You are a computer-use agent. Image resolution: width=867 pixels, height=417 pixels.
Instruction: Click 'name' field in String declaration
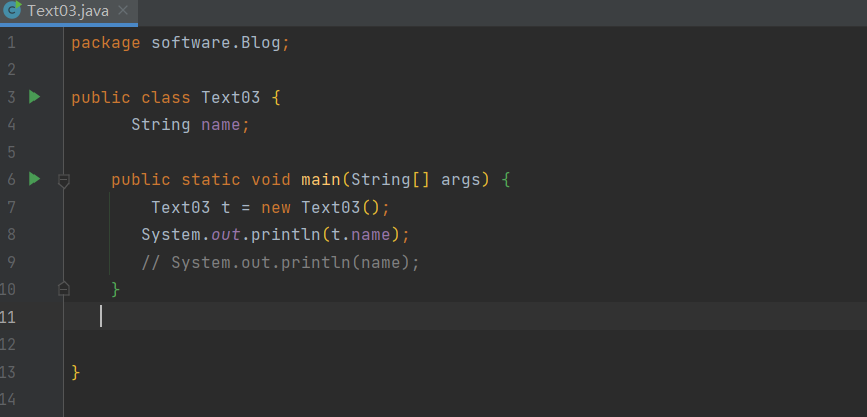point(221,125)
